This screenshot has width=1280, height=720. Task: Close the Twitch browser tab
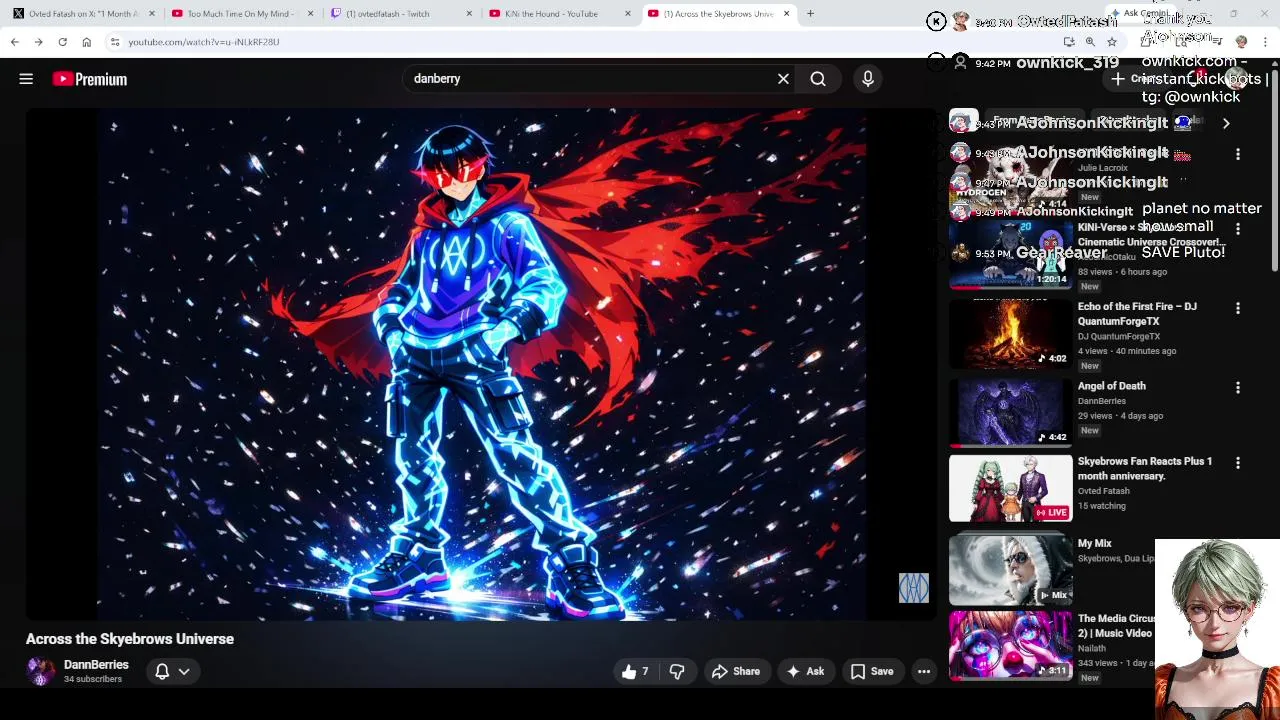click(x=469, y=14)
